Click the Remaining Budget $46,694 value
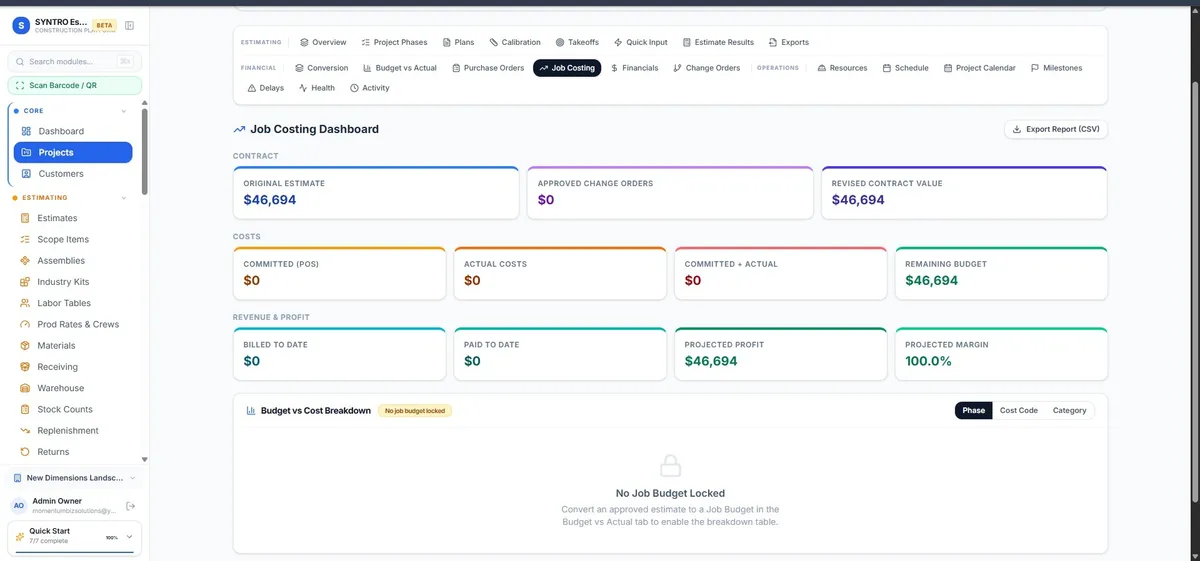The height and width of the screenshot is (561, 1200). 932,281
